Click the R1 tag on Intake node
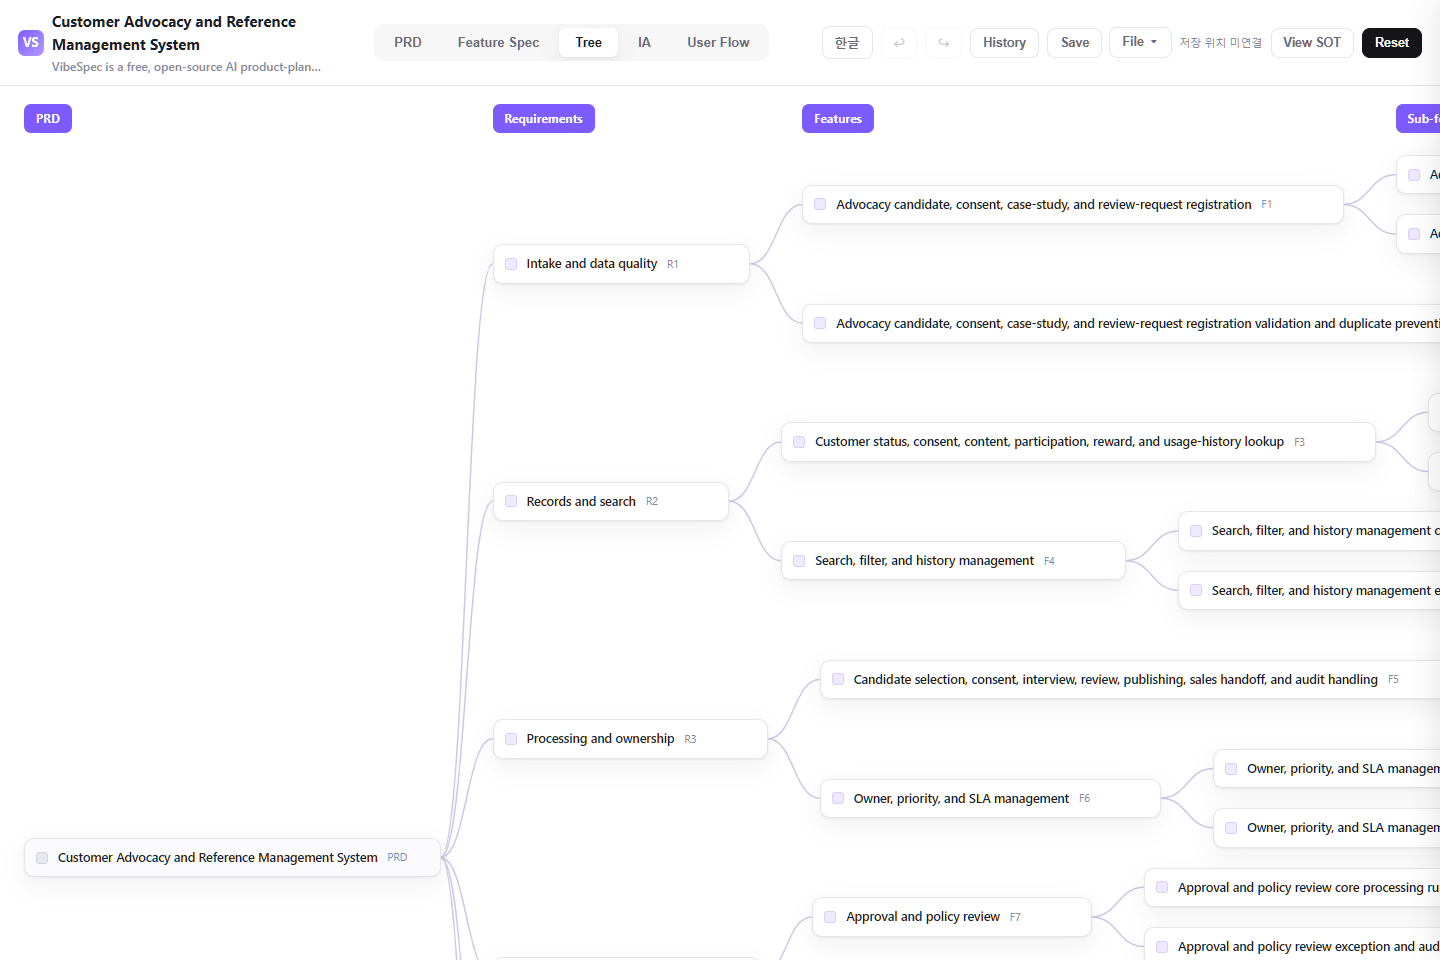This screenshot has width=1440, height=960. coord(673,265)
